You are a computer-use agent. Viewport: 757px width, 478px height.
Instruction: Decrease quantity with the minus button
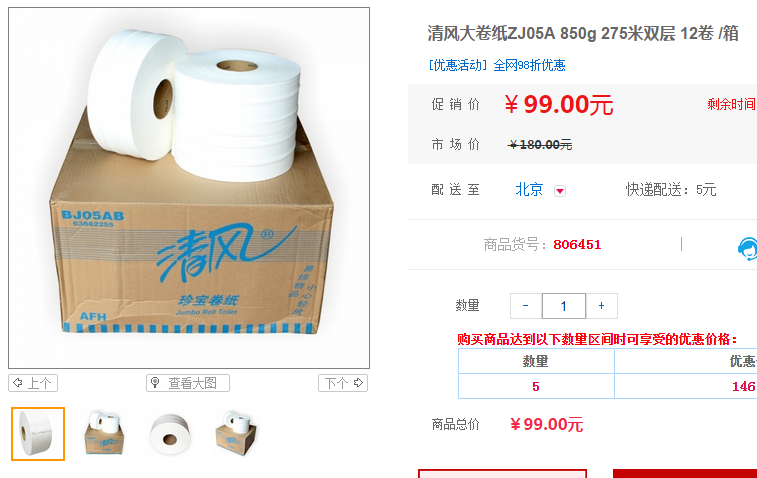click(x=526, y=306)
